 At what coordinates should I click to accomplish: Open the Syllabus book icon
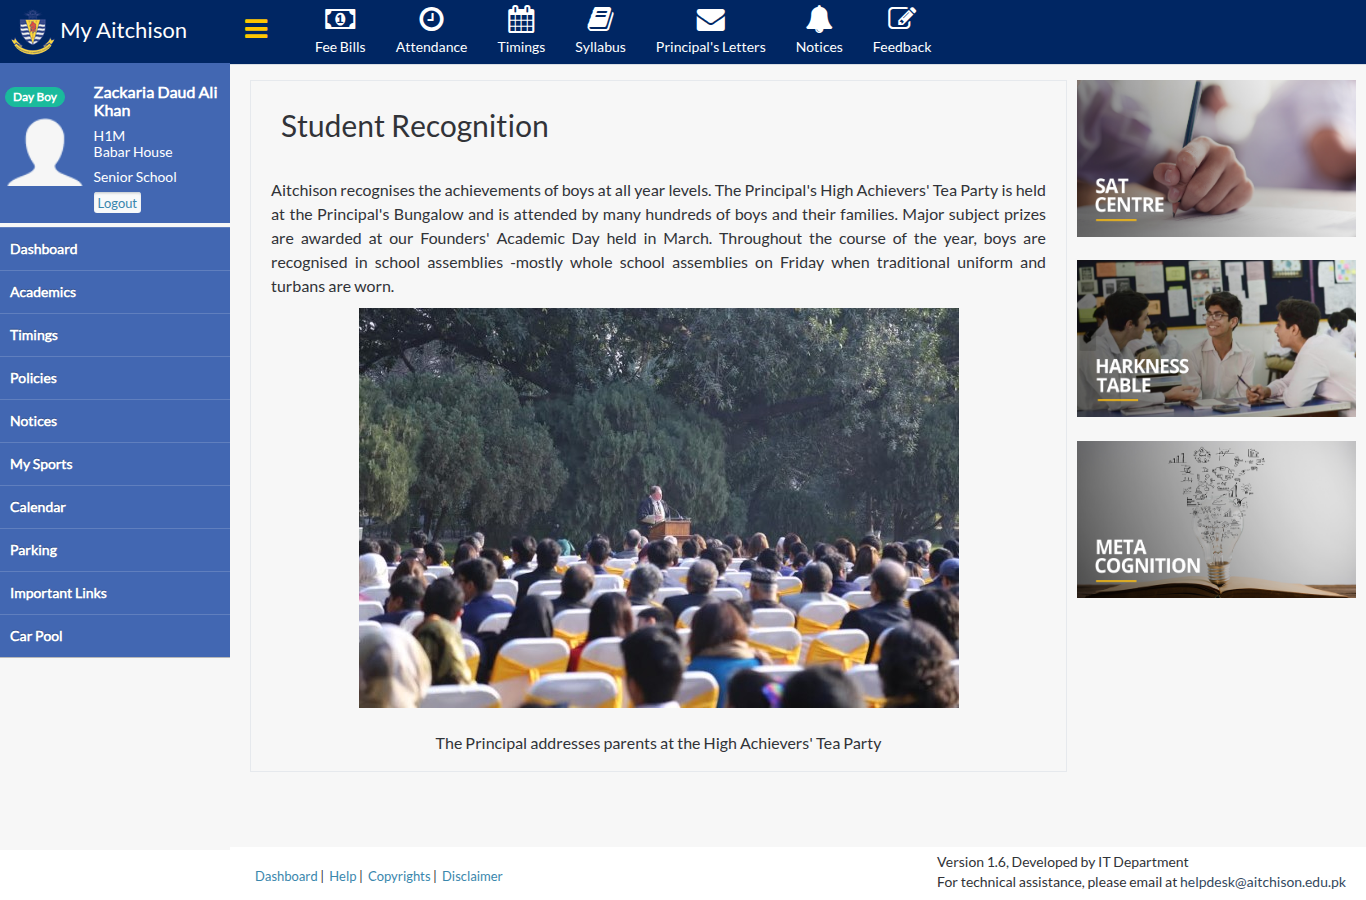[x=600, y=19]
